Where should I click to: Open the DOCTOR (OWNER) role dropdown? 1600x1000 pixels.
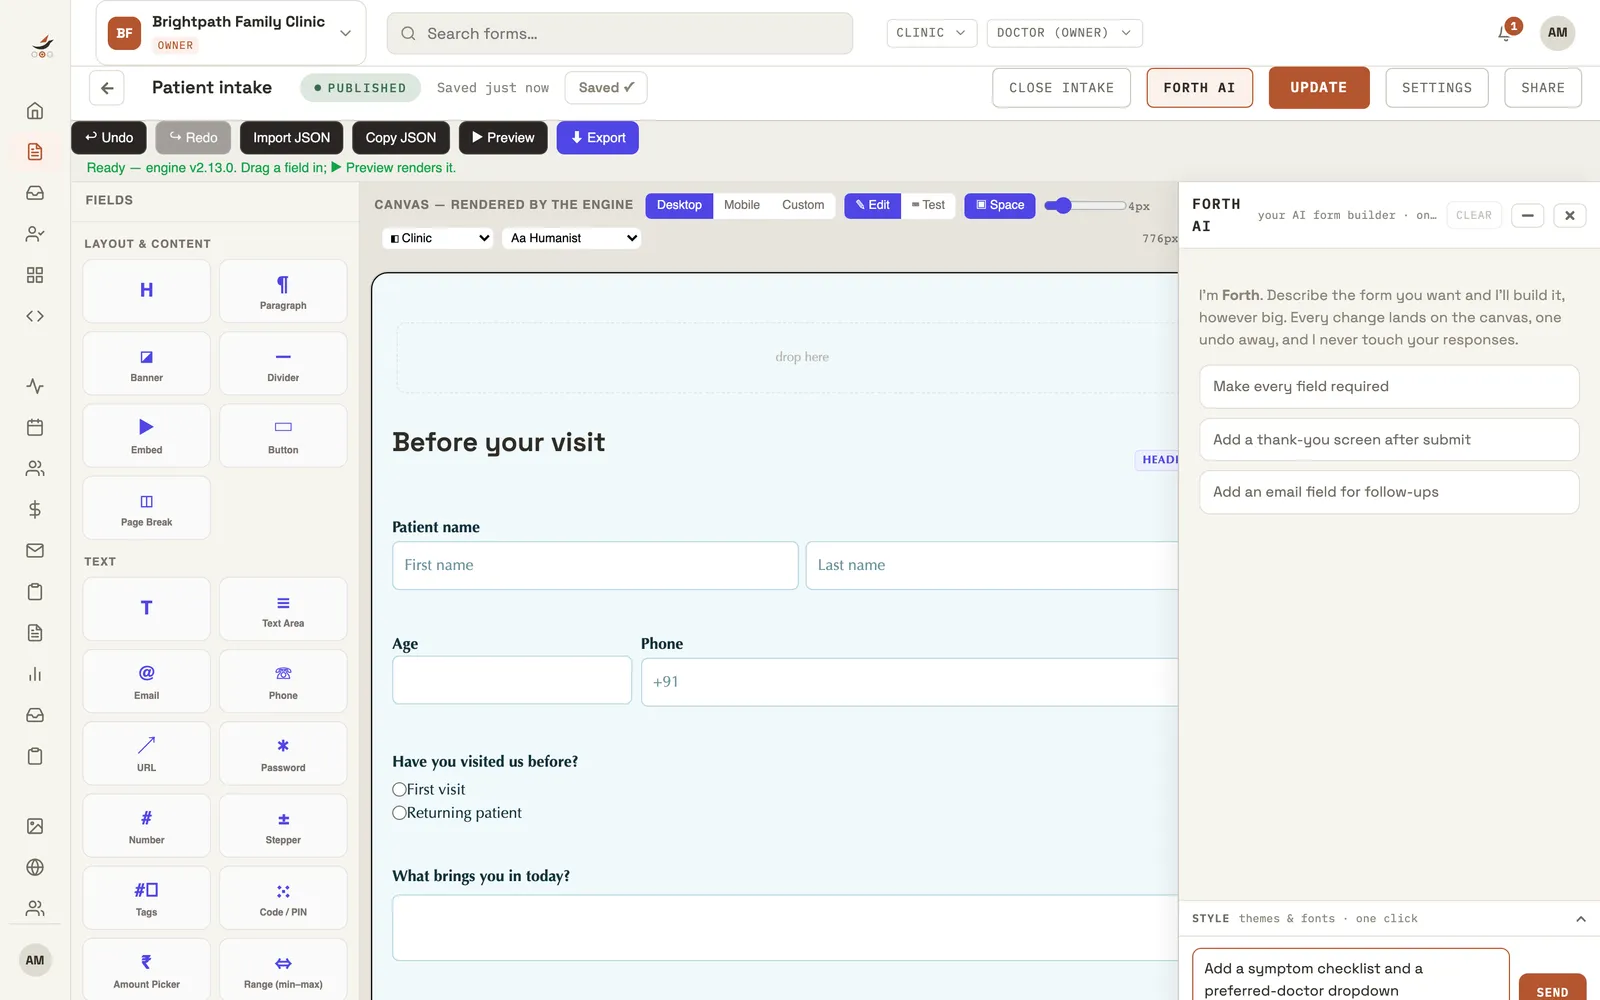[x=1064, y=33]
